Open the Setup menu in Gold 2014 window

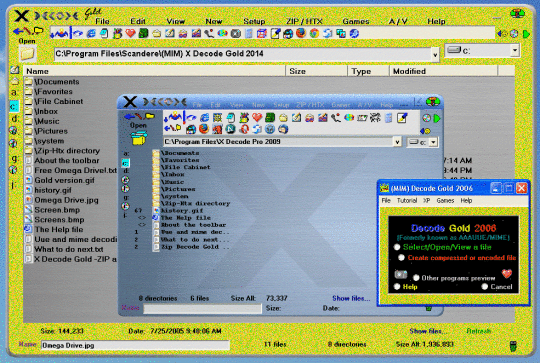[254, 21]
